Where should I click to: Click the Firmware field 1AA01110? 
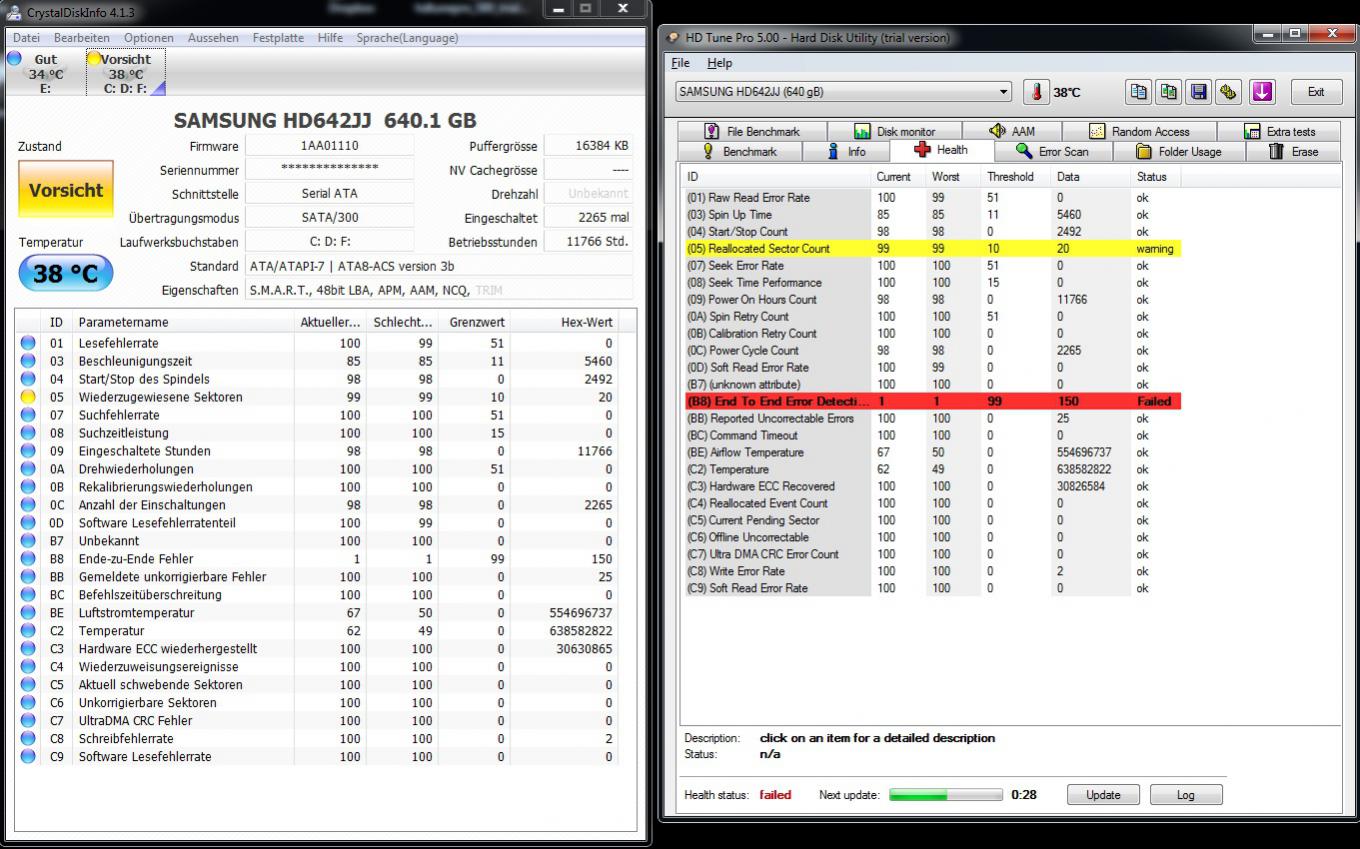[x=329, y=146]
